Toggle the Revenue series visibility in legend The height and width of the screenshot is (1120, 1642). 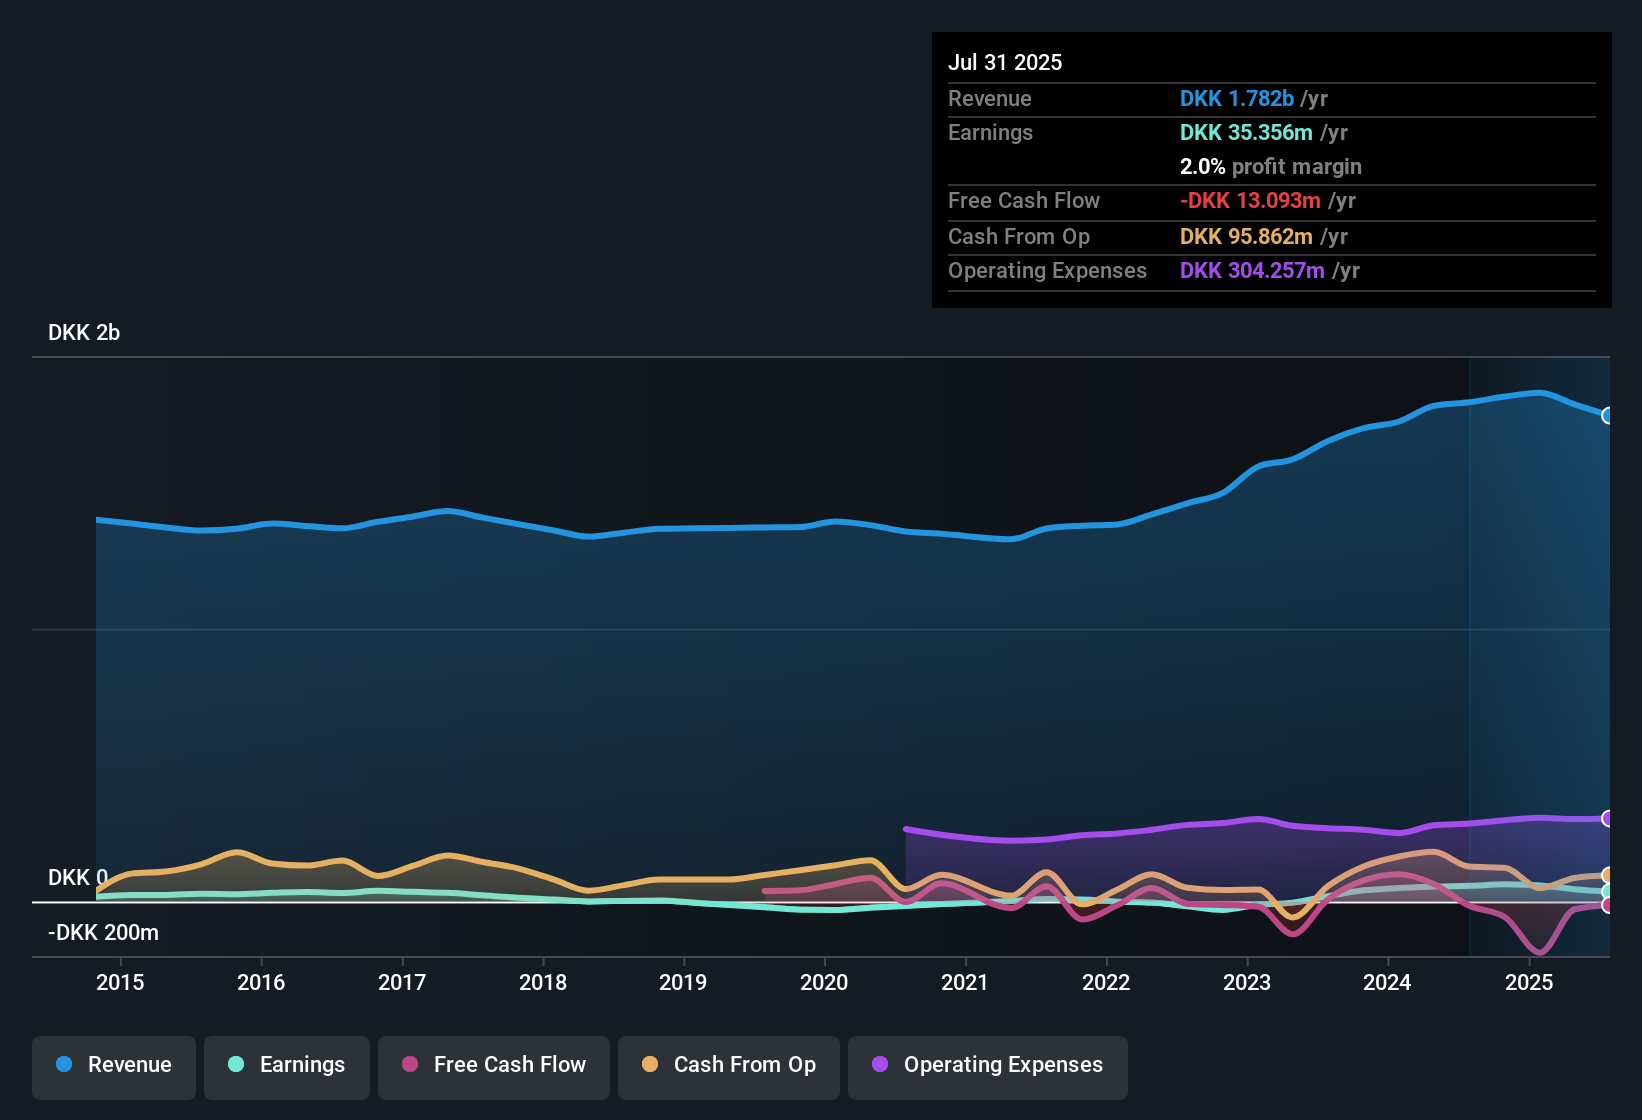(x=113, y=1066)
